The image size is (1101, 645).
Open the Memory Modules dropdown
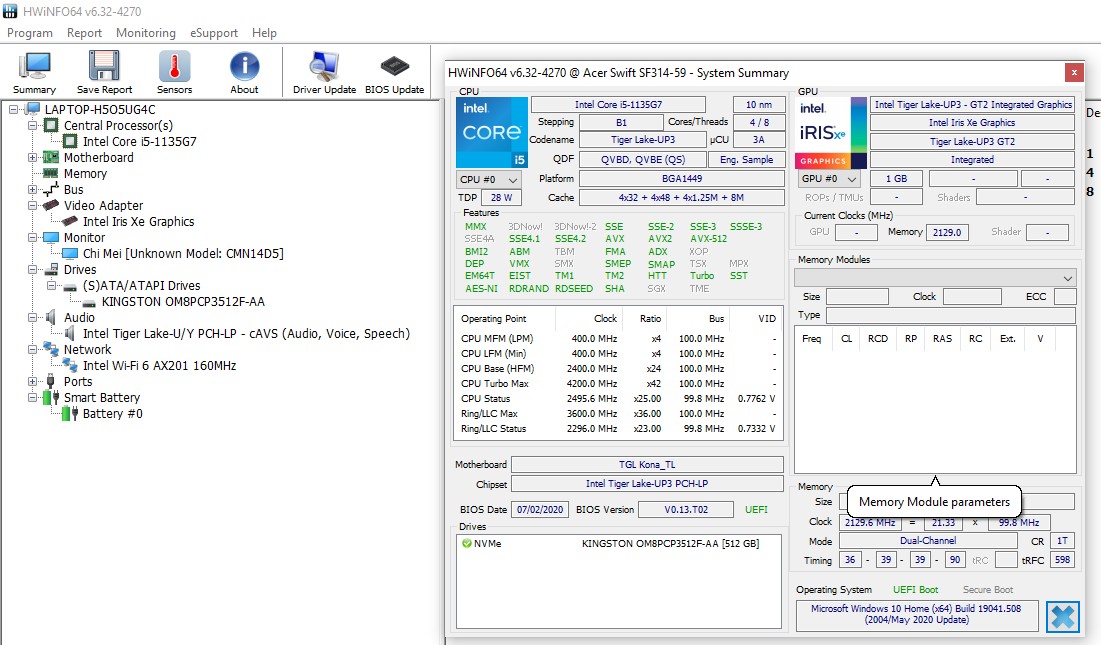tap(935, 277)
